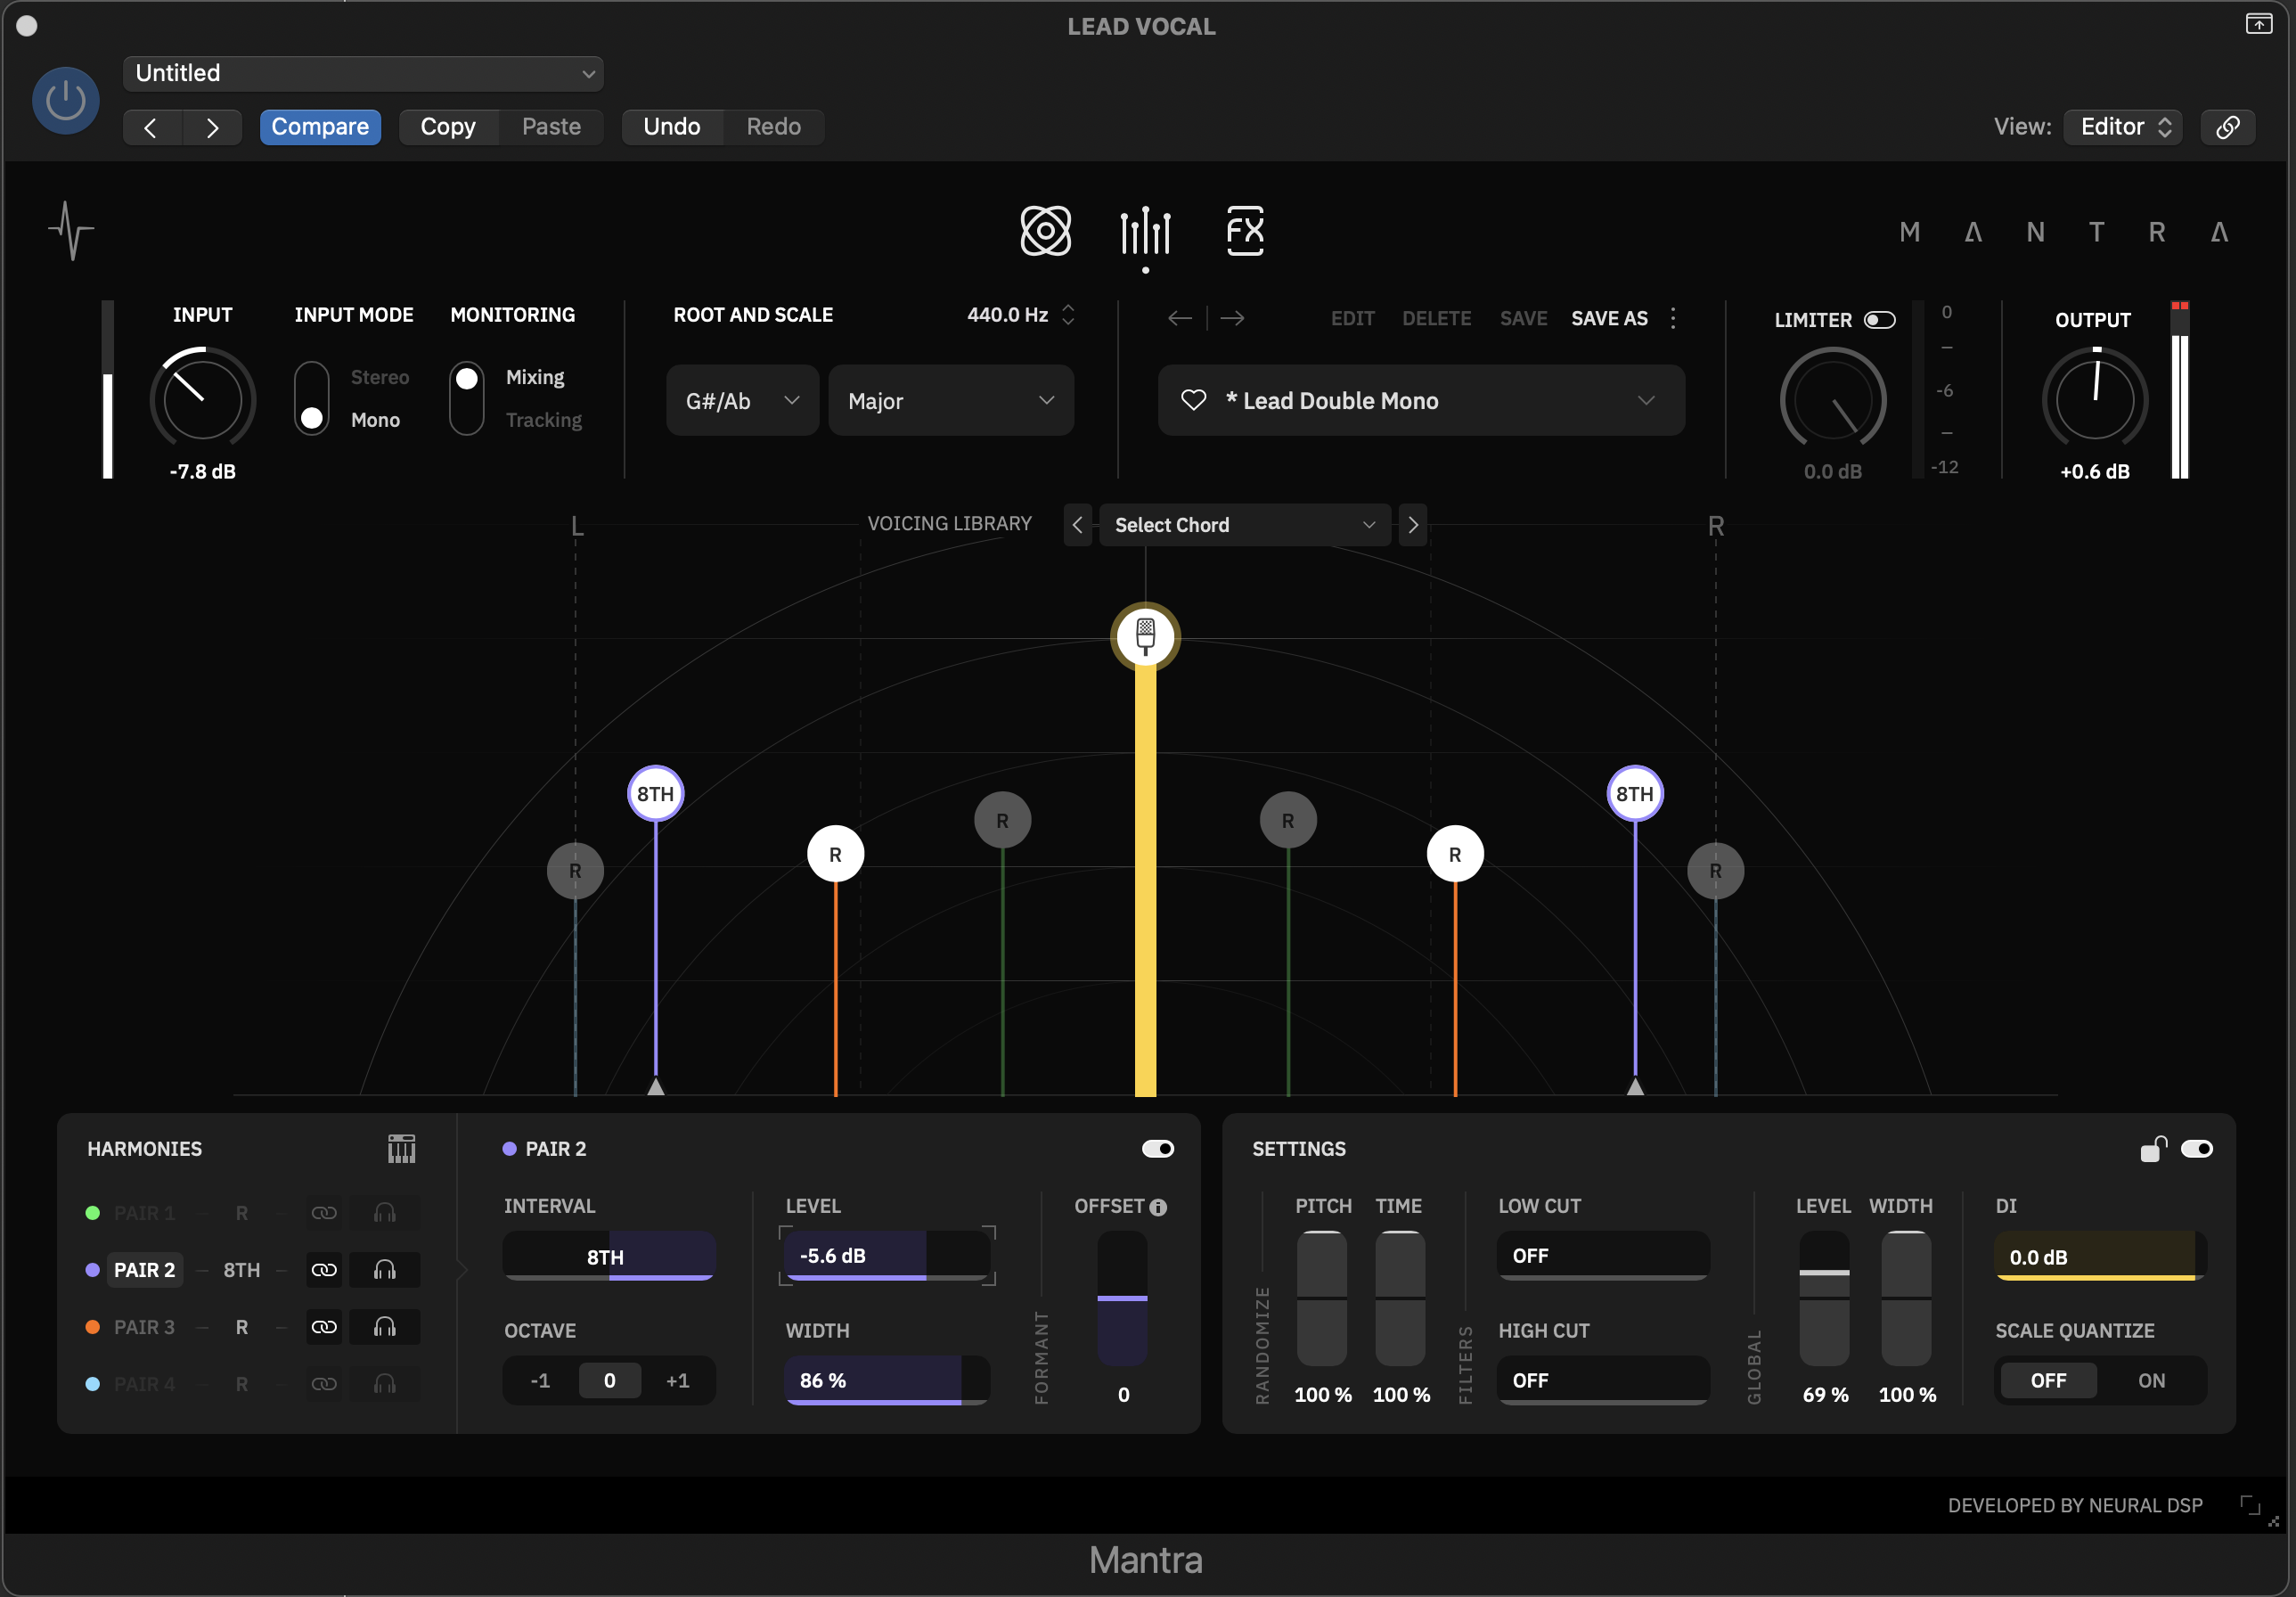Show offset info tooltip icon
The image size is (2296, 1597).
pyautogui.click(x=1158, y=1207)
